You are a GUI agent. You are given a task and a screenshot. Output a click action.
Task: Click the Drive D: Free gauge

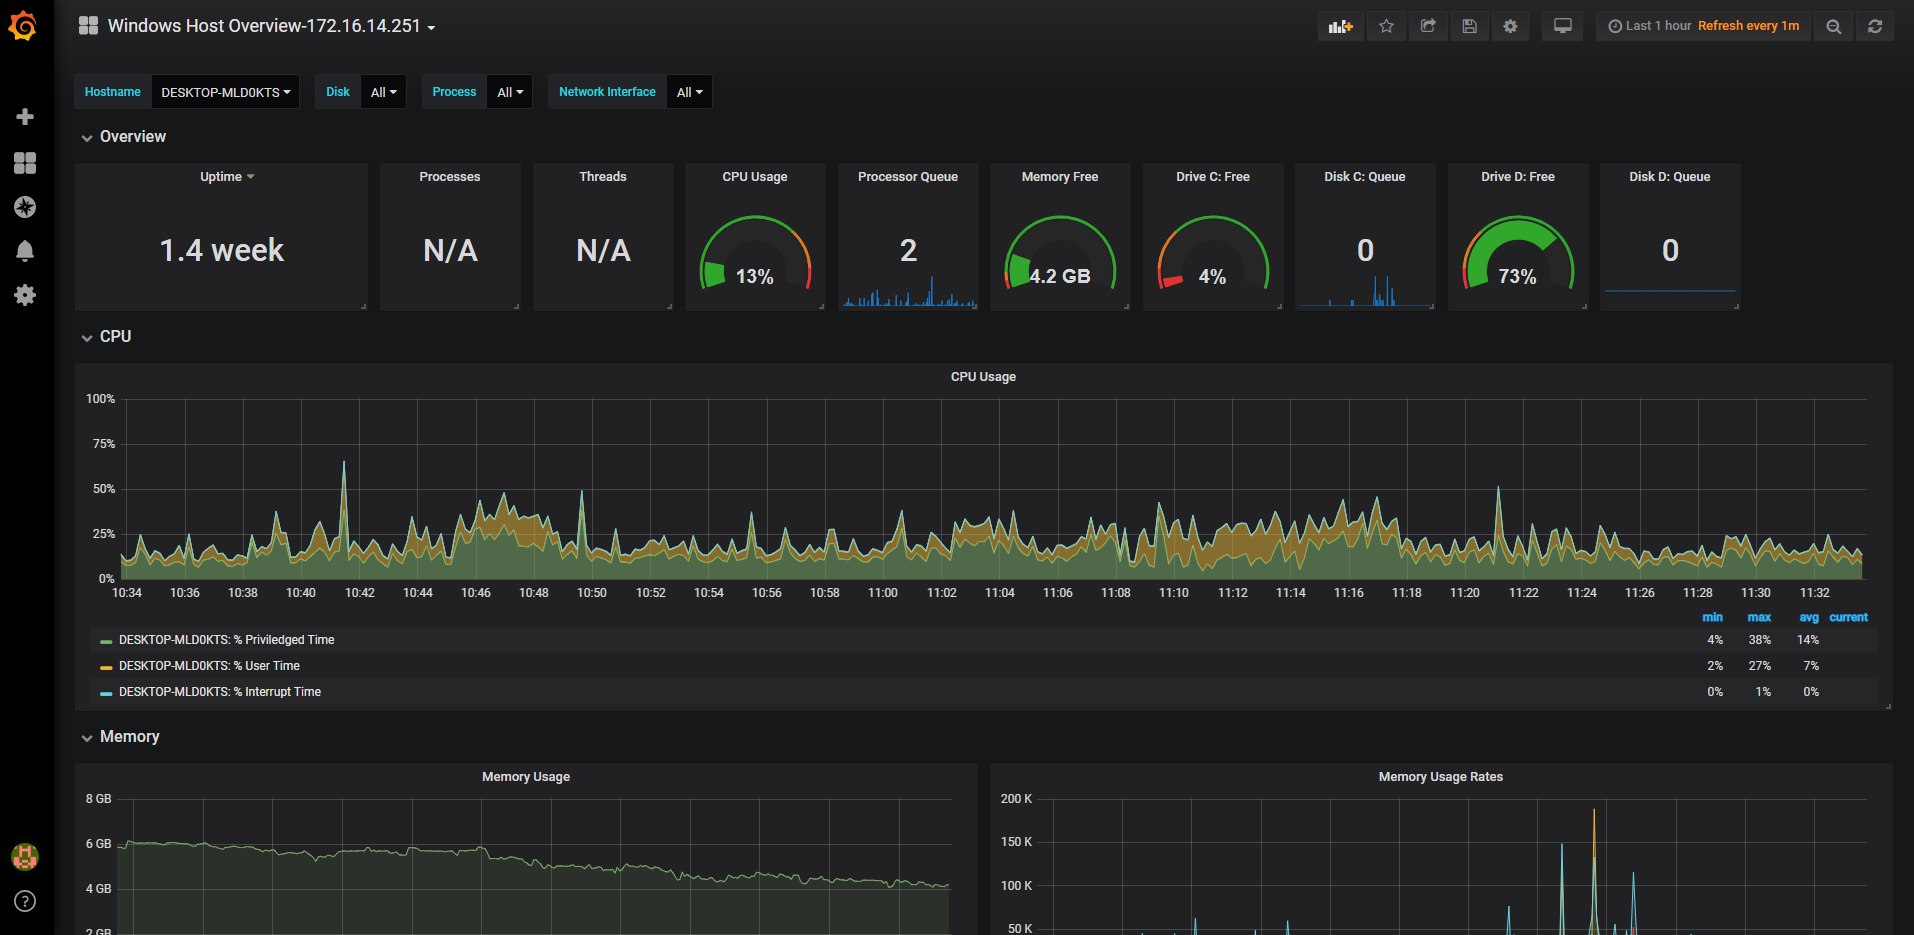[1518, 255]
